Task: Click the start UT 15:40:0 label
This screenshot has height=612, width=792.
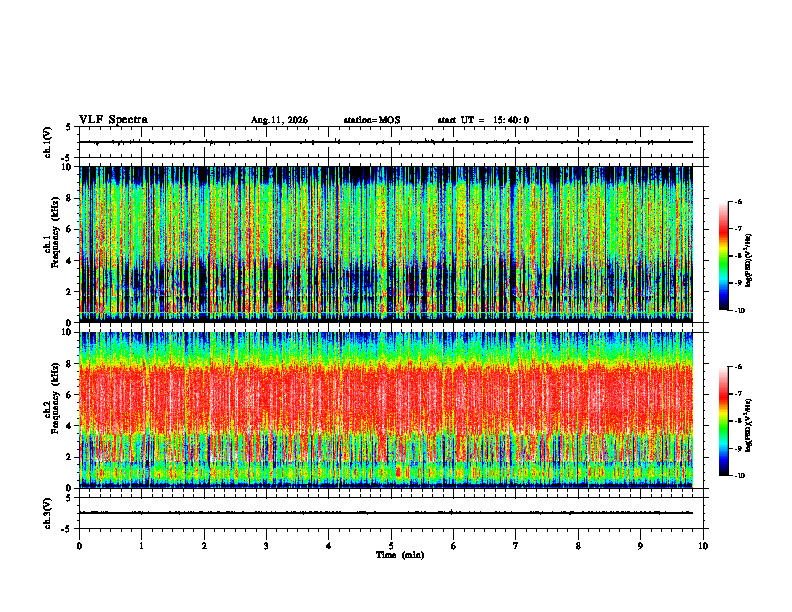Action: [483, 120]
